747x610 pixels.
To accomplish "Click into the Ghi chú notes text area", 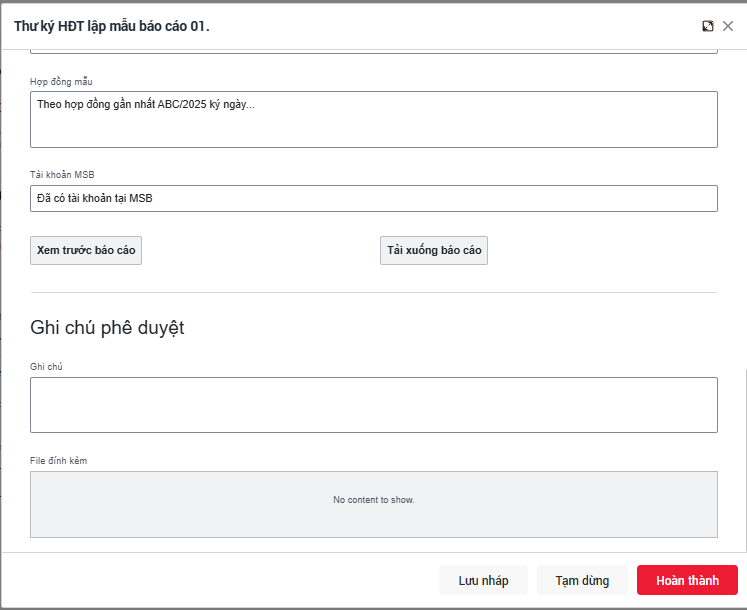I will (373, 405).
